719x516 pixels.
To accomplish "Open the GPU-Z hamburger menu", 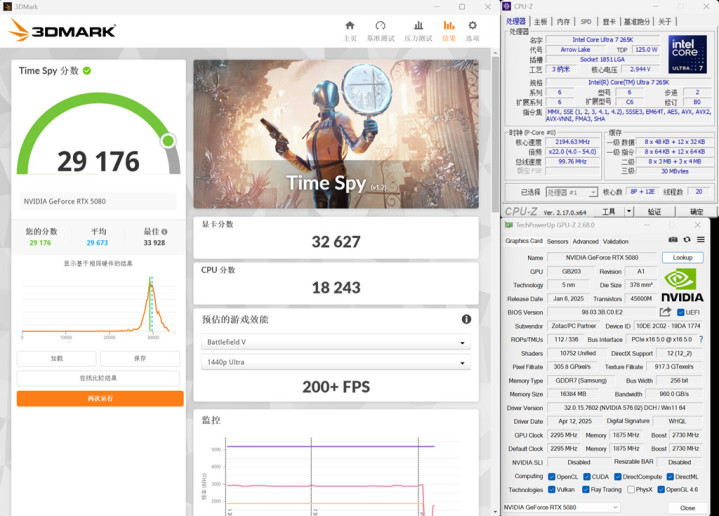I will pyautogui.click(x=702, y=240).
